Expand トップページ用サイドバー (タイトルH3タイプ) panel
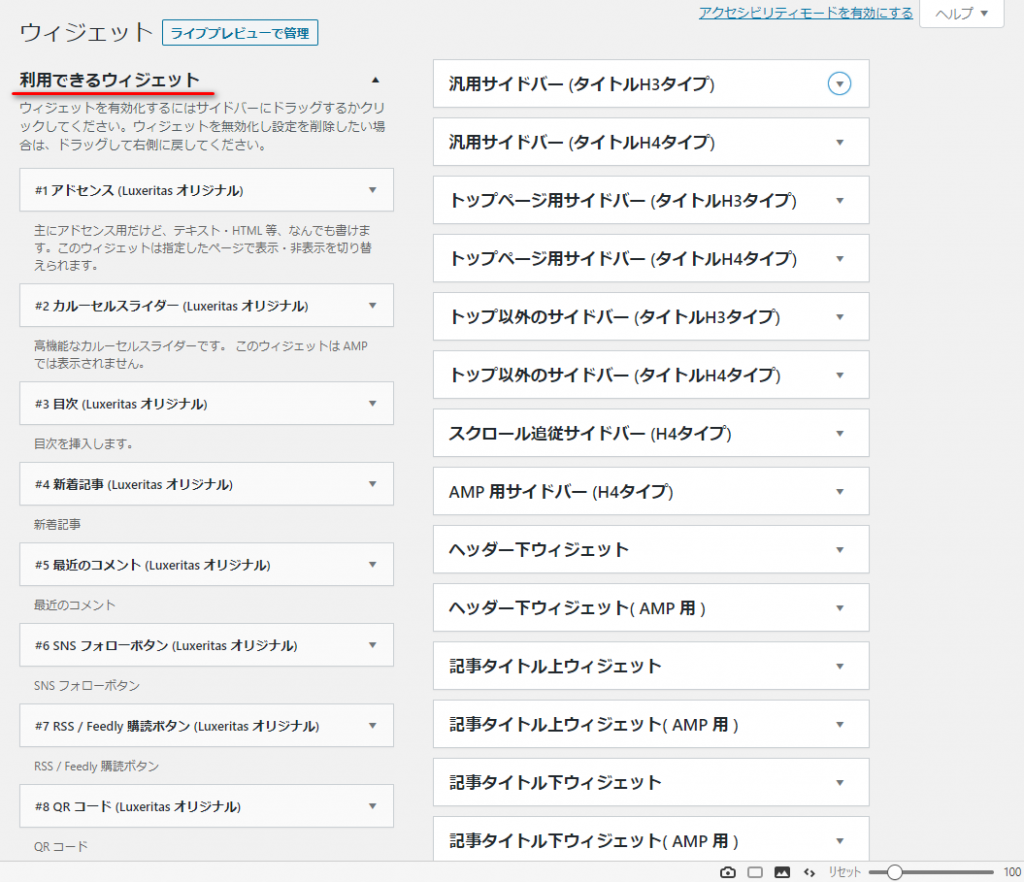 840,201
